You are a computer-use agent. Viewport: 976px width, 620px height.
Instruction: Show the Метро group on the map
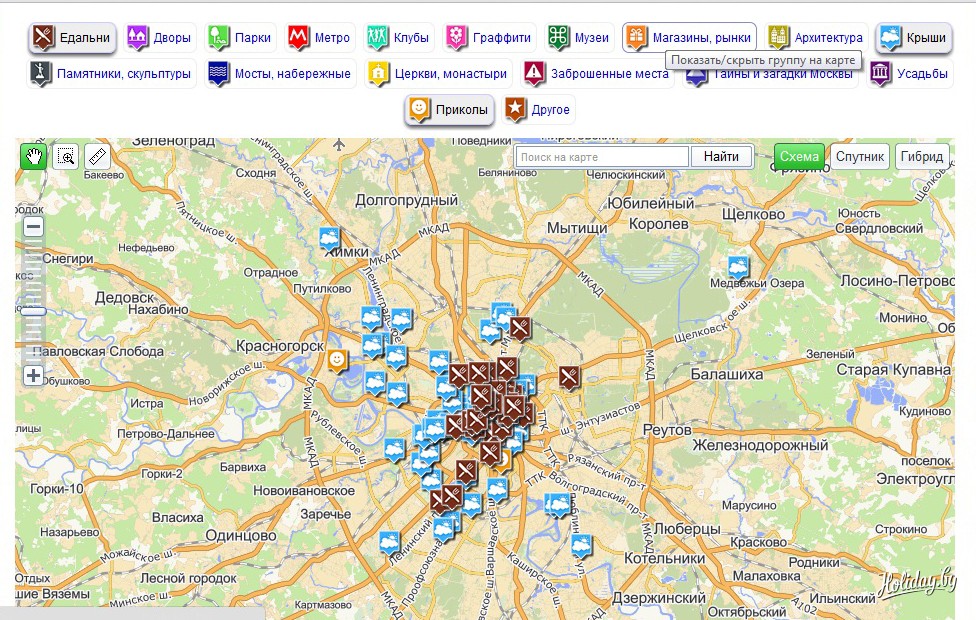tap(320, 38)
